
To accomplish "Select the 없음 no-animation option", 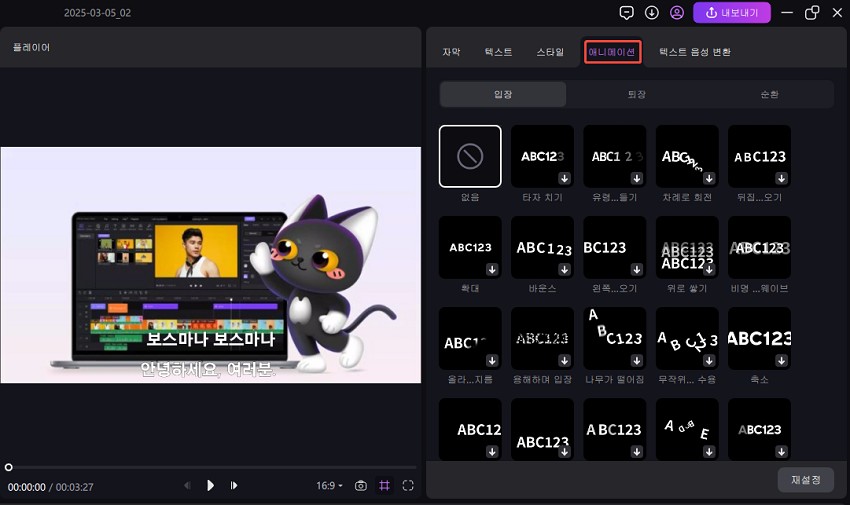I will tap(470, 156).
